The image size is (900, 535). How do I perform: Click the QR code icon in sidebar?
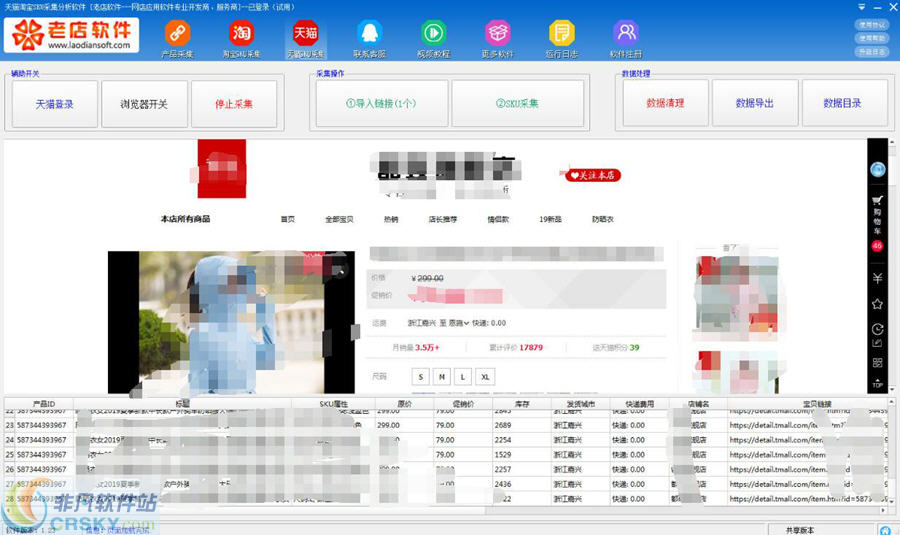[877, 363]
